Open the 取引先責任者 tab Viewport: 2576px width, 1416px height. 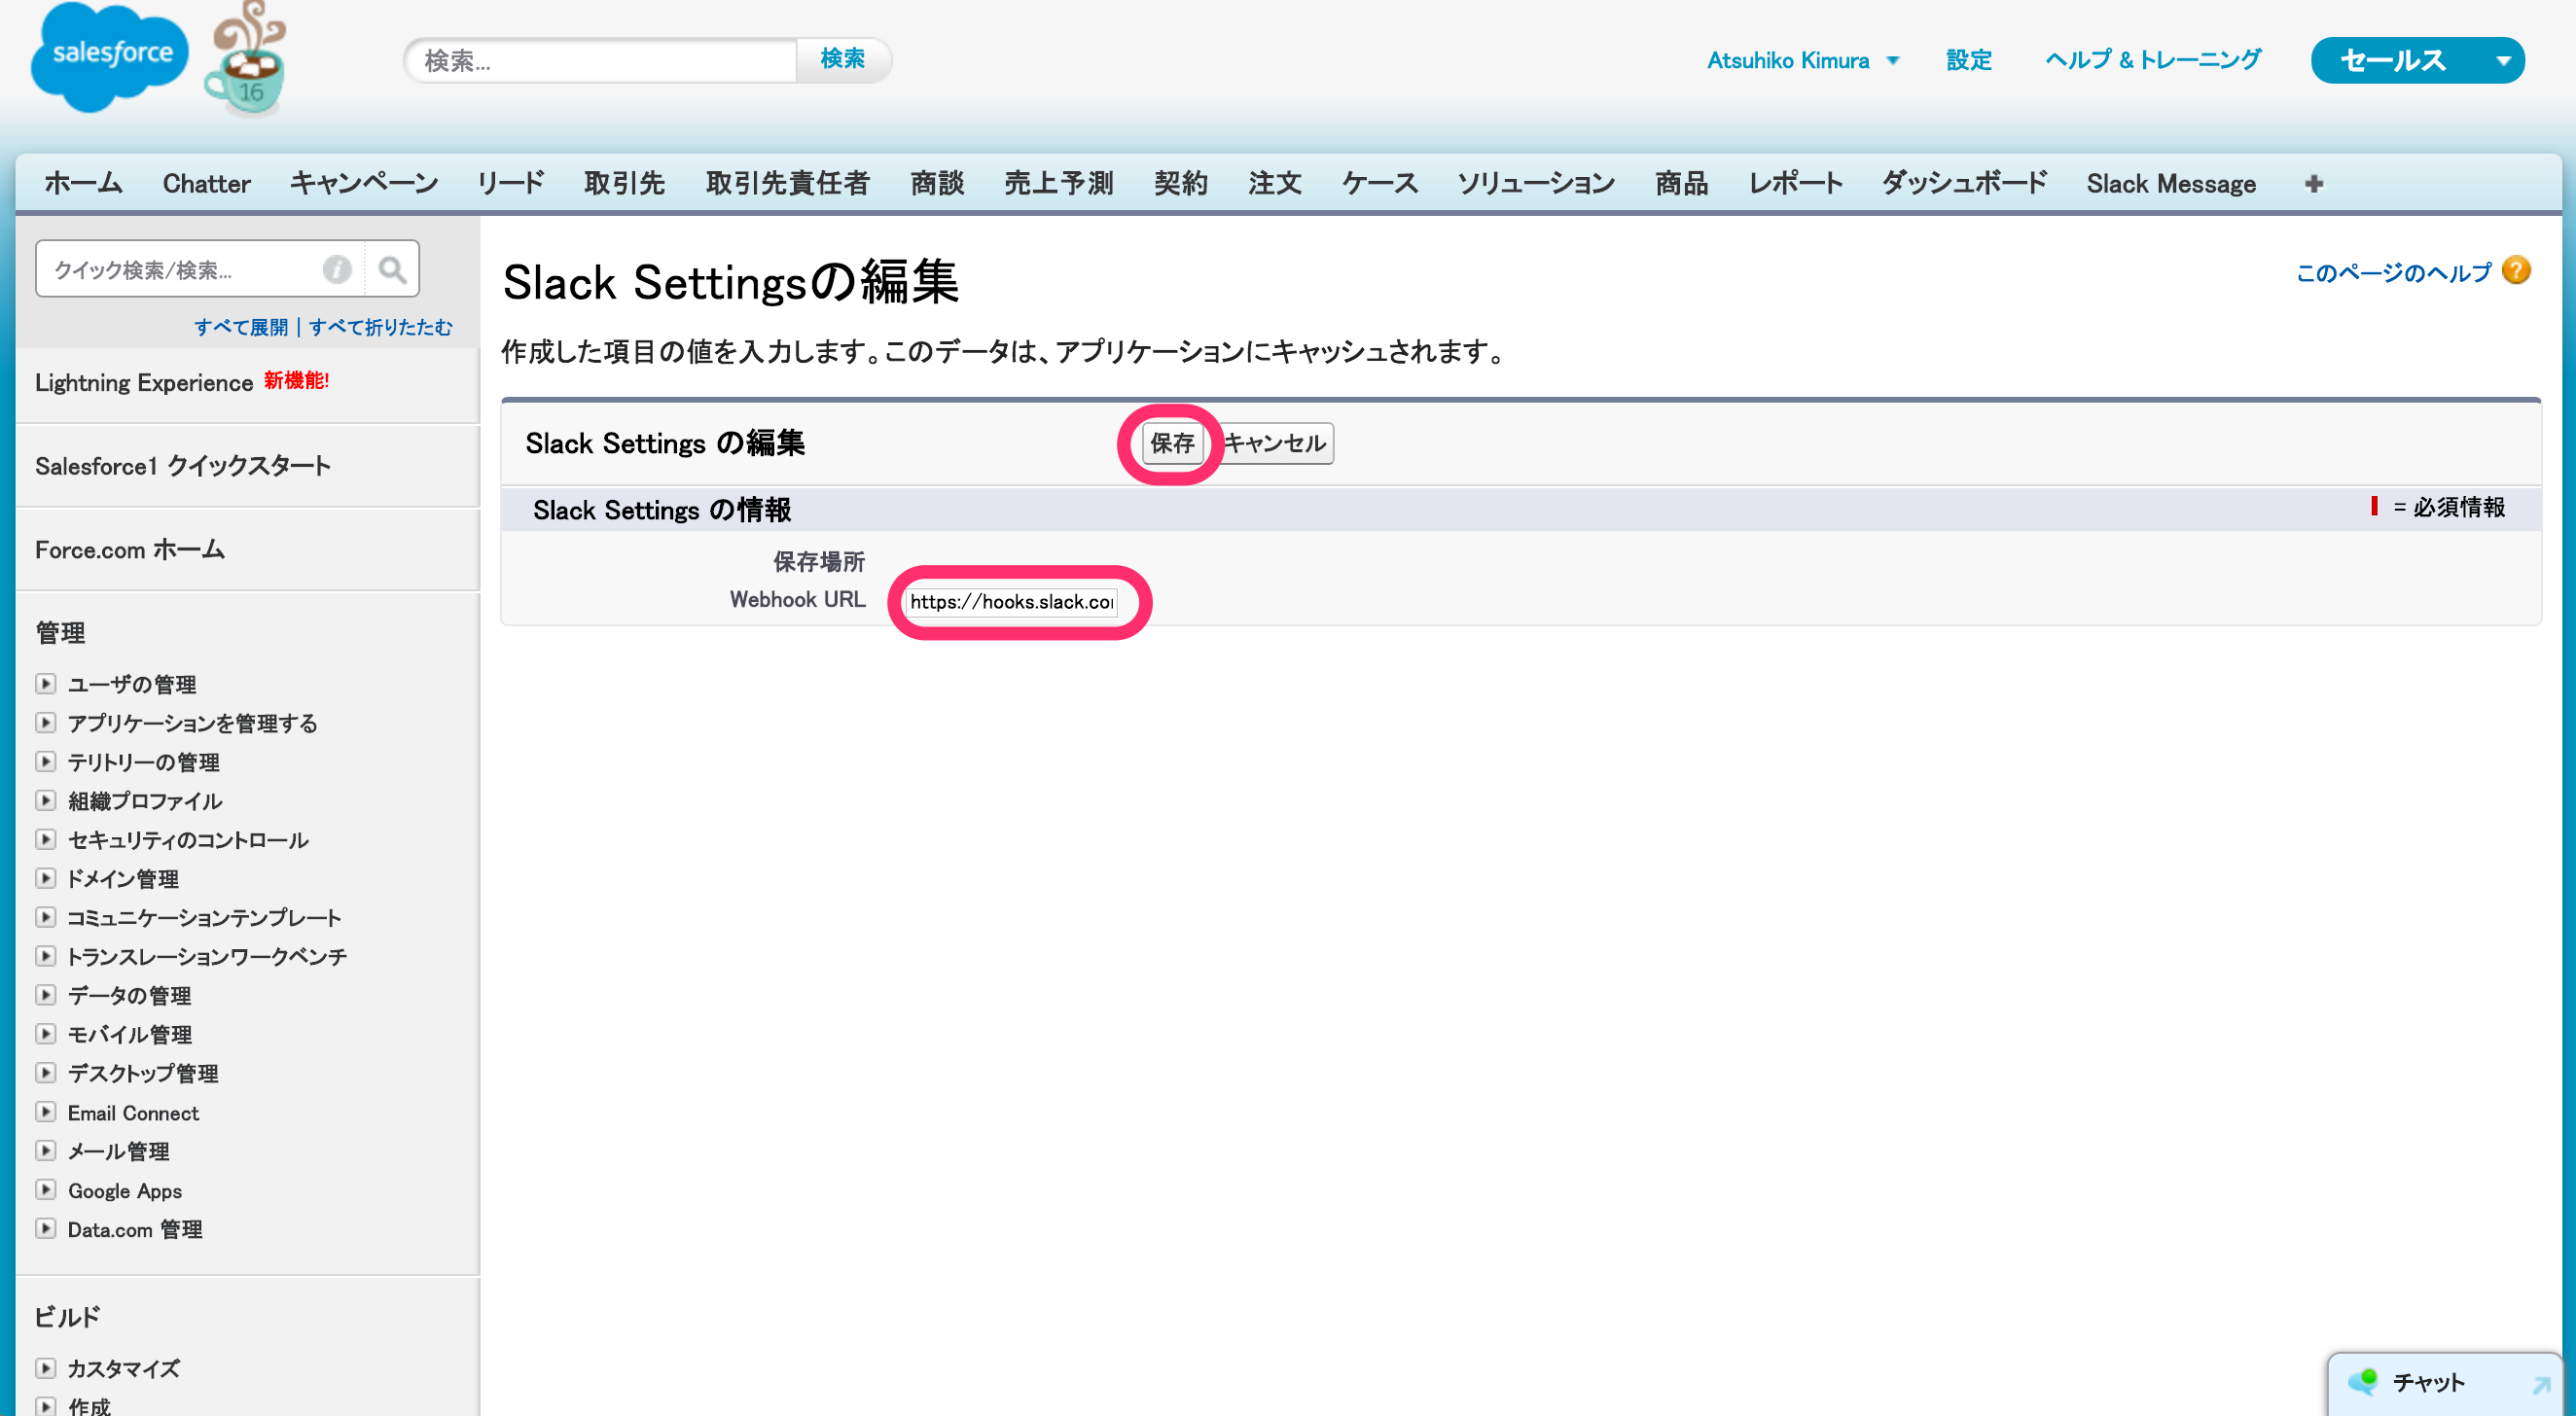(788, 184)
